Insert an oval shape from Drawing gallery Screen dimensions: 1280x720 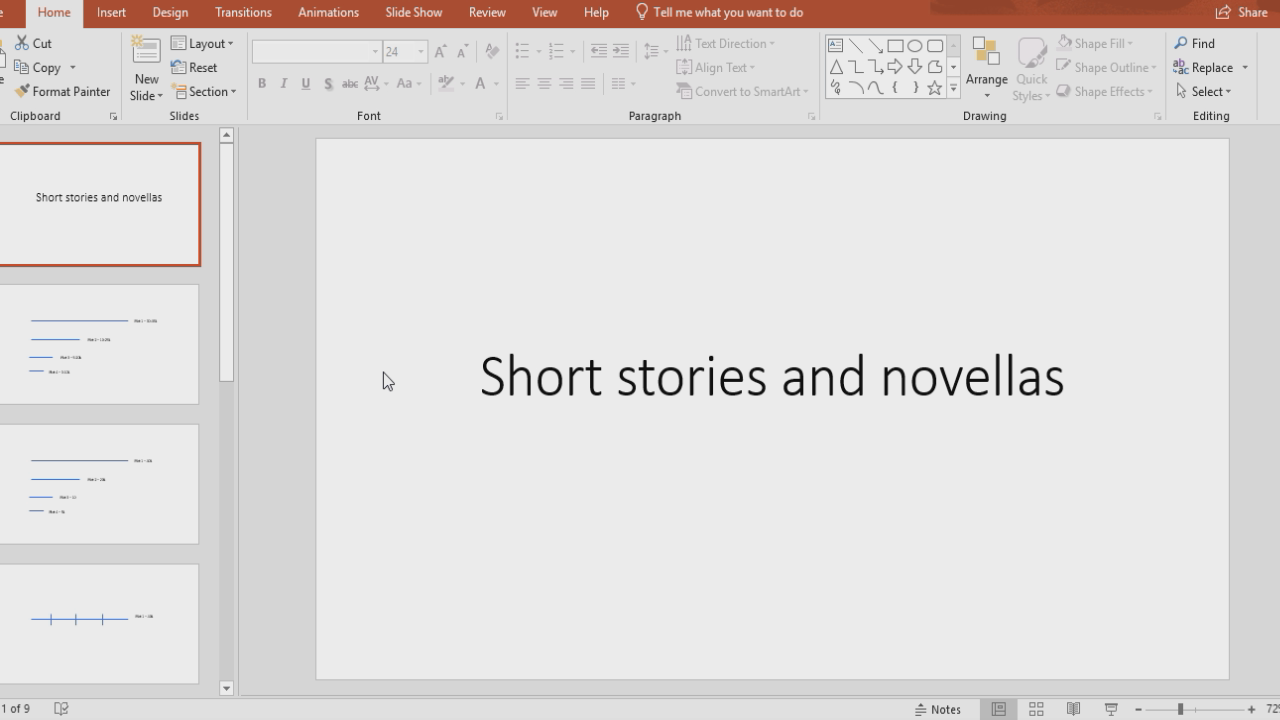(x=913, y=44)
